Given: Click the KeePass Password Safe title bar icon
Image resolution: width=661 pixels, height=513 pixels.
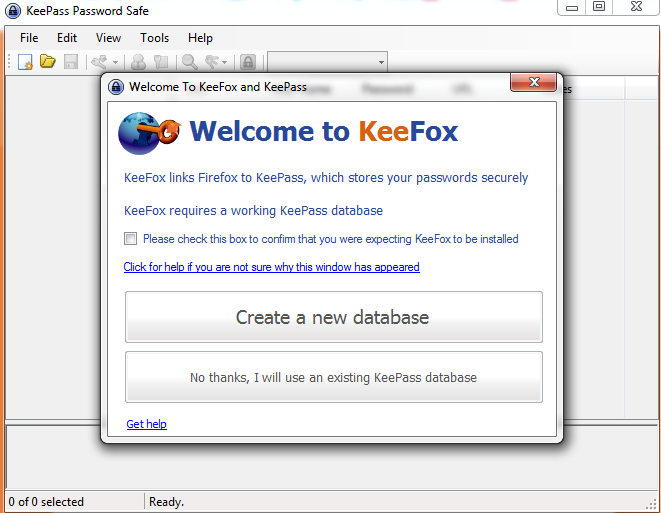Looking at the screenshot, I should (x=13, y=11).
